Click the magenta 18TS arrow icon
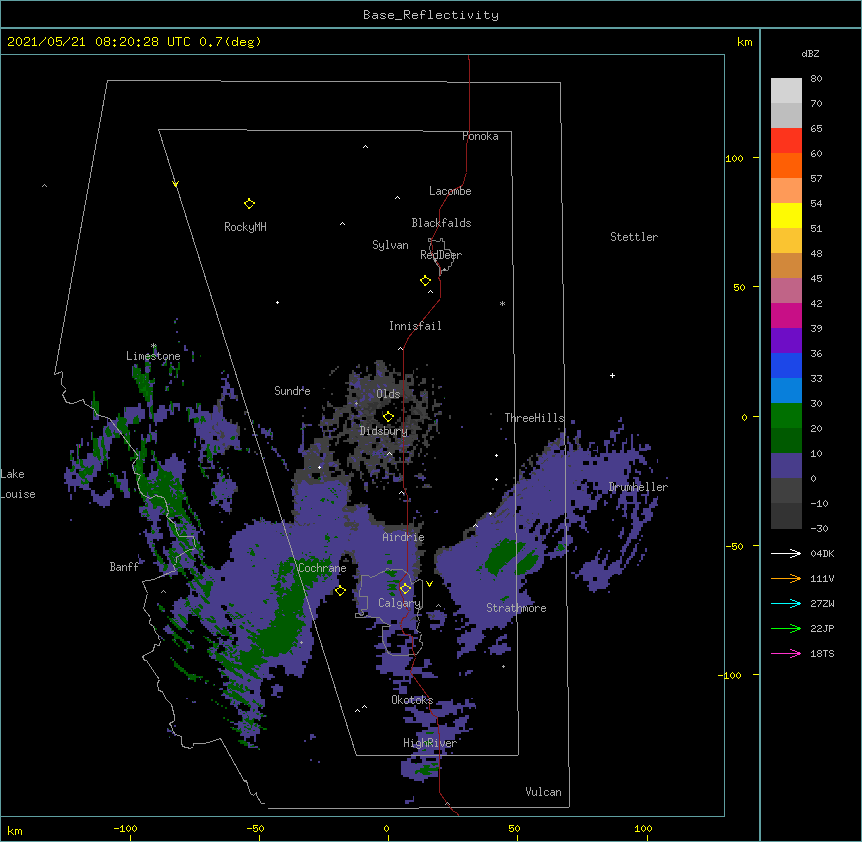 786,653
